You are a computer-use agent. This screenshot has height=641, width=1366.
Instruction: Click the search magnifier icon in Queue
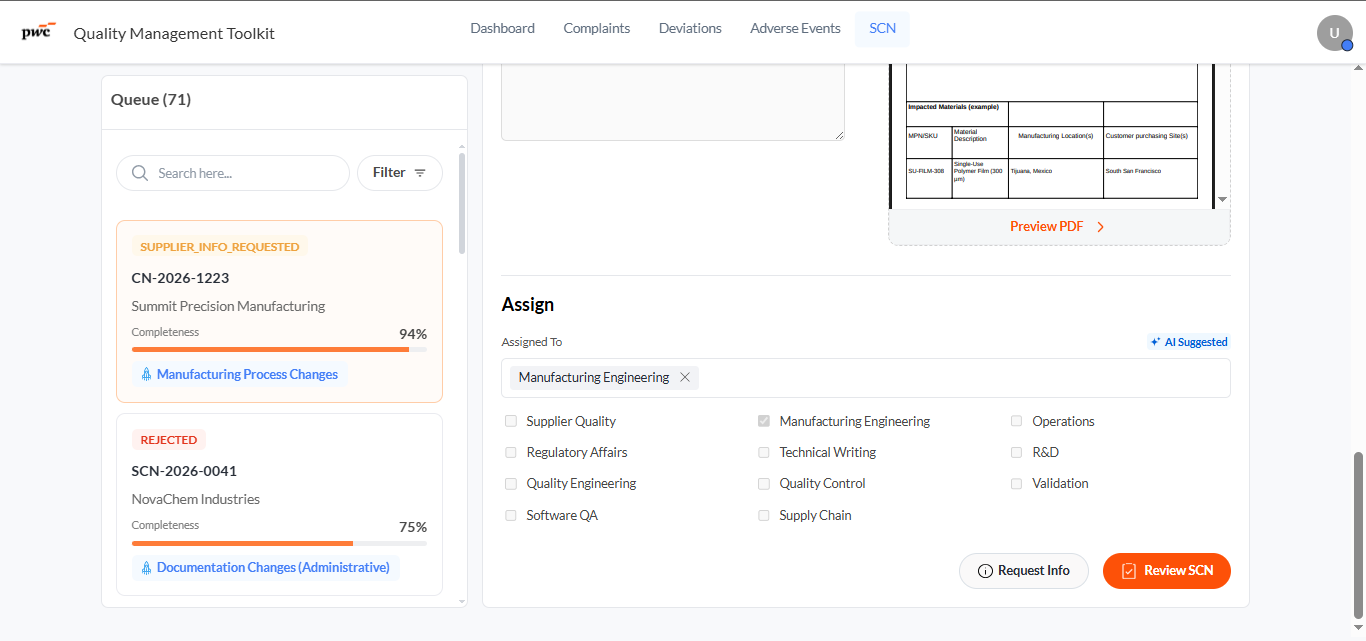[140, 173]
